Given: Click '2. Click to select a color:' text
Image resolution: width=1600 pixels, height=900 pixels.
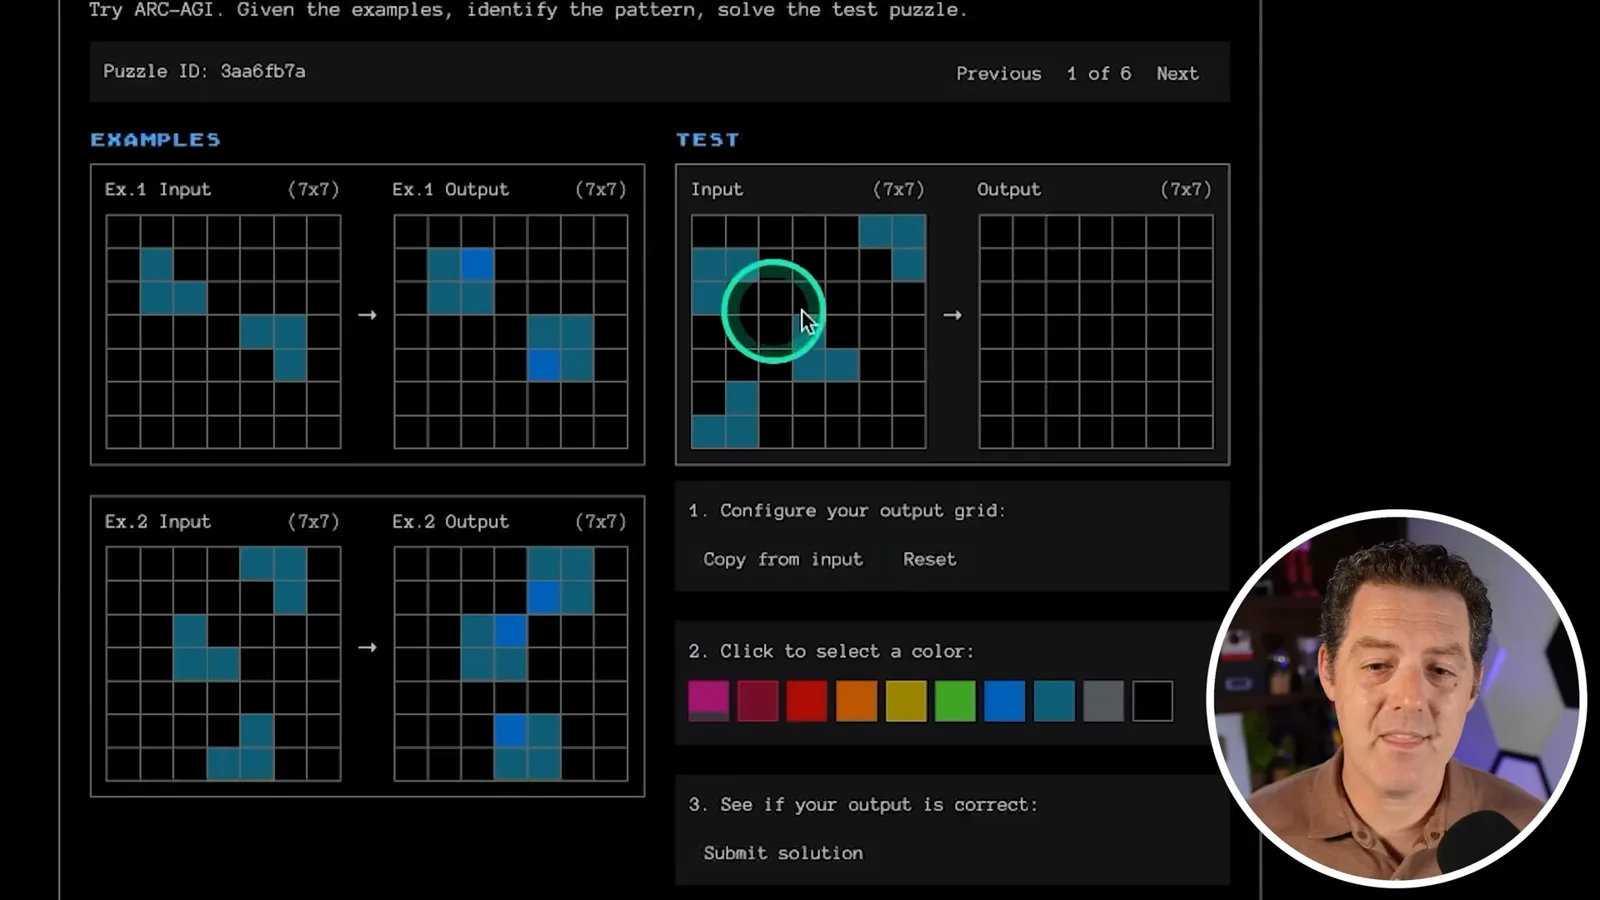Looking at the screenshot, I should click(831, 651).
